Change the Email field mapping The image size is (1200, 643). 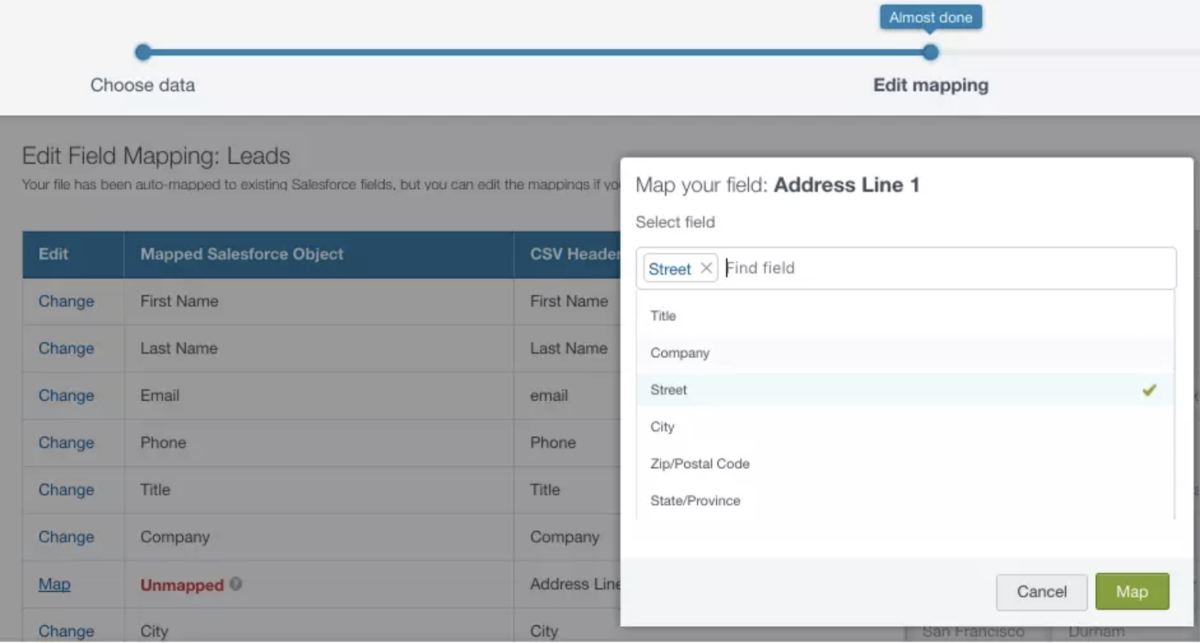click(66, 395)
